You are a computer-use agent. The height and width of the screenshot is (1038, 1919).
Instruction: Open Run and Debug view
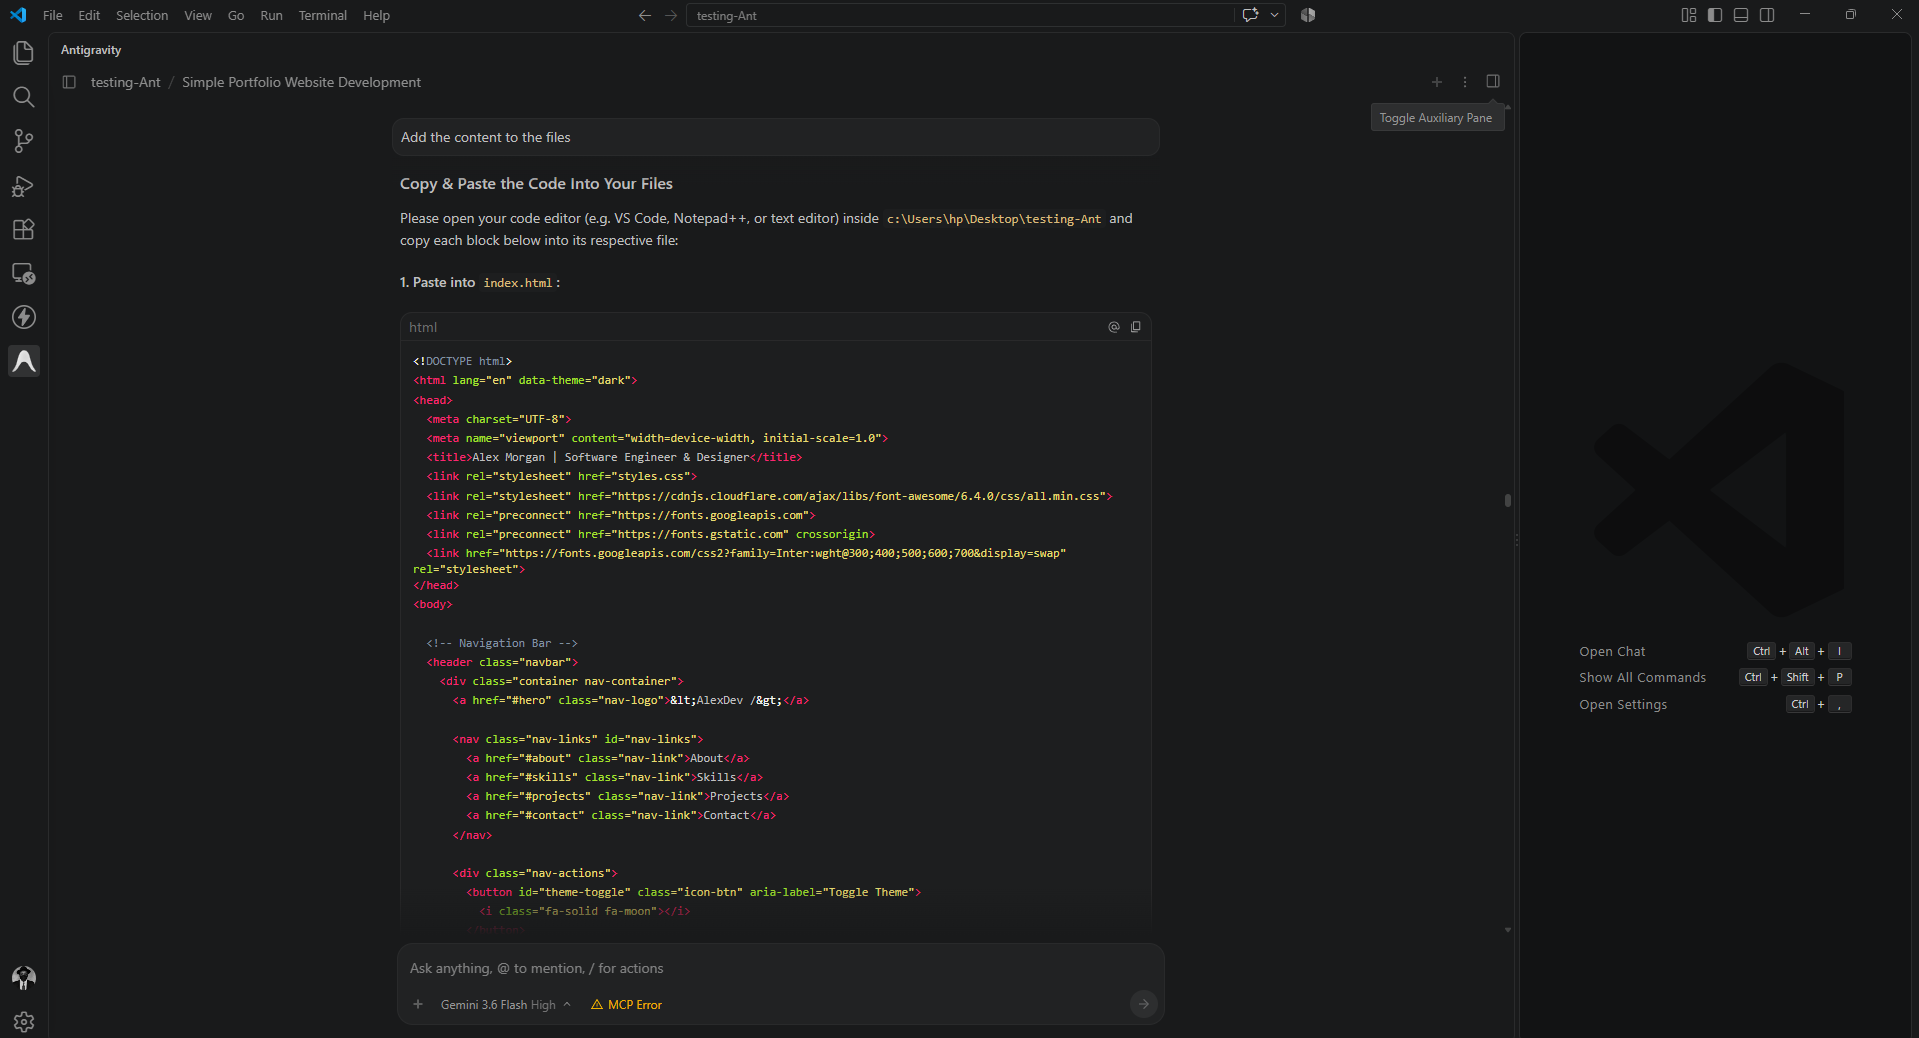(x=23, y=186)
